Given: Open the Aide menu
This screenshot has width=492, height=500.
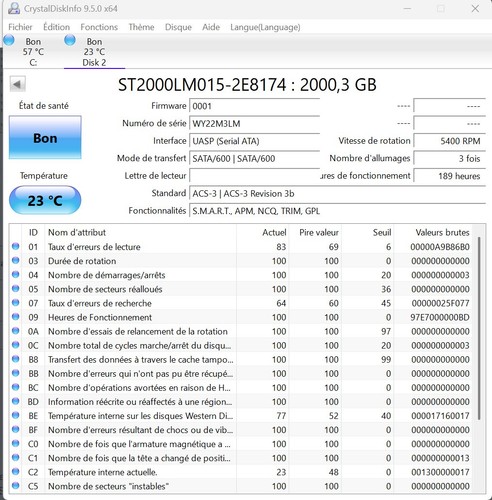Looking at the screenshot, I should [x=211, y=27].
